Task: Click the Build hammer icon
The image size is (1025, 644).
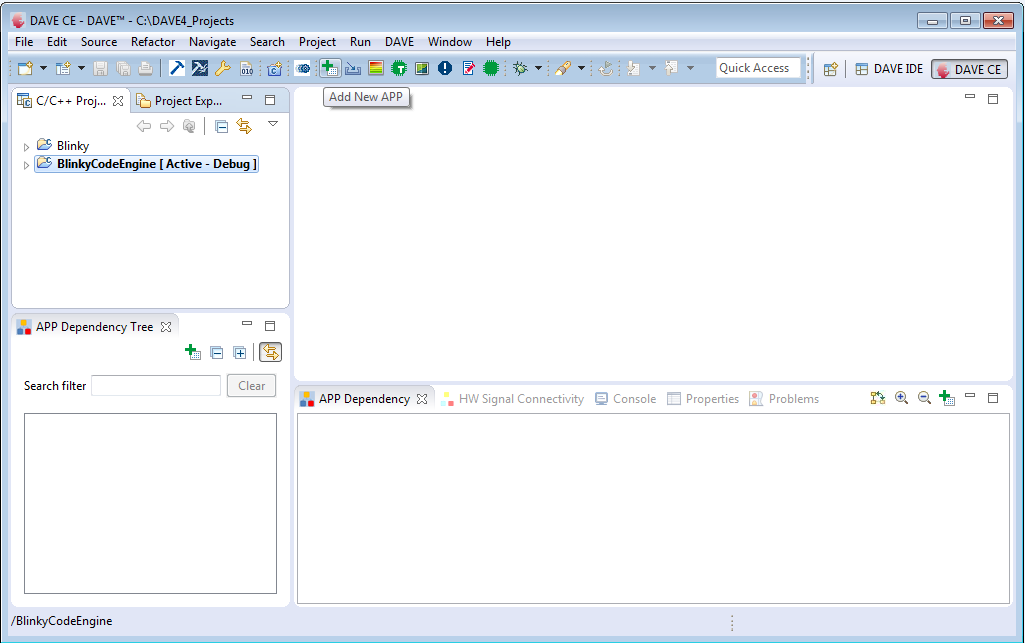Action: point(176,68)
